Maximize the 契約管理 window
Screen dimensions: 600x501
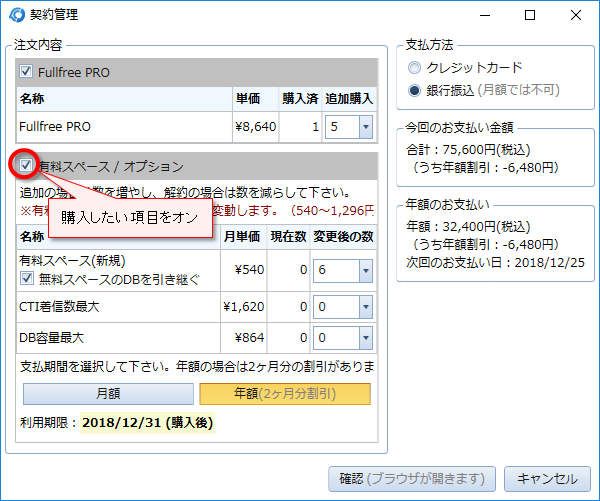point(530,15)
